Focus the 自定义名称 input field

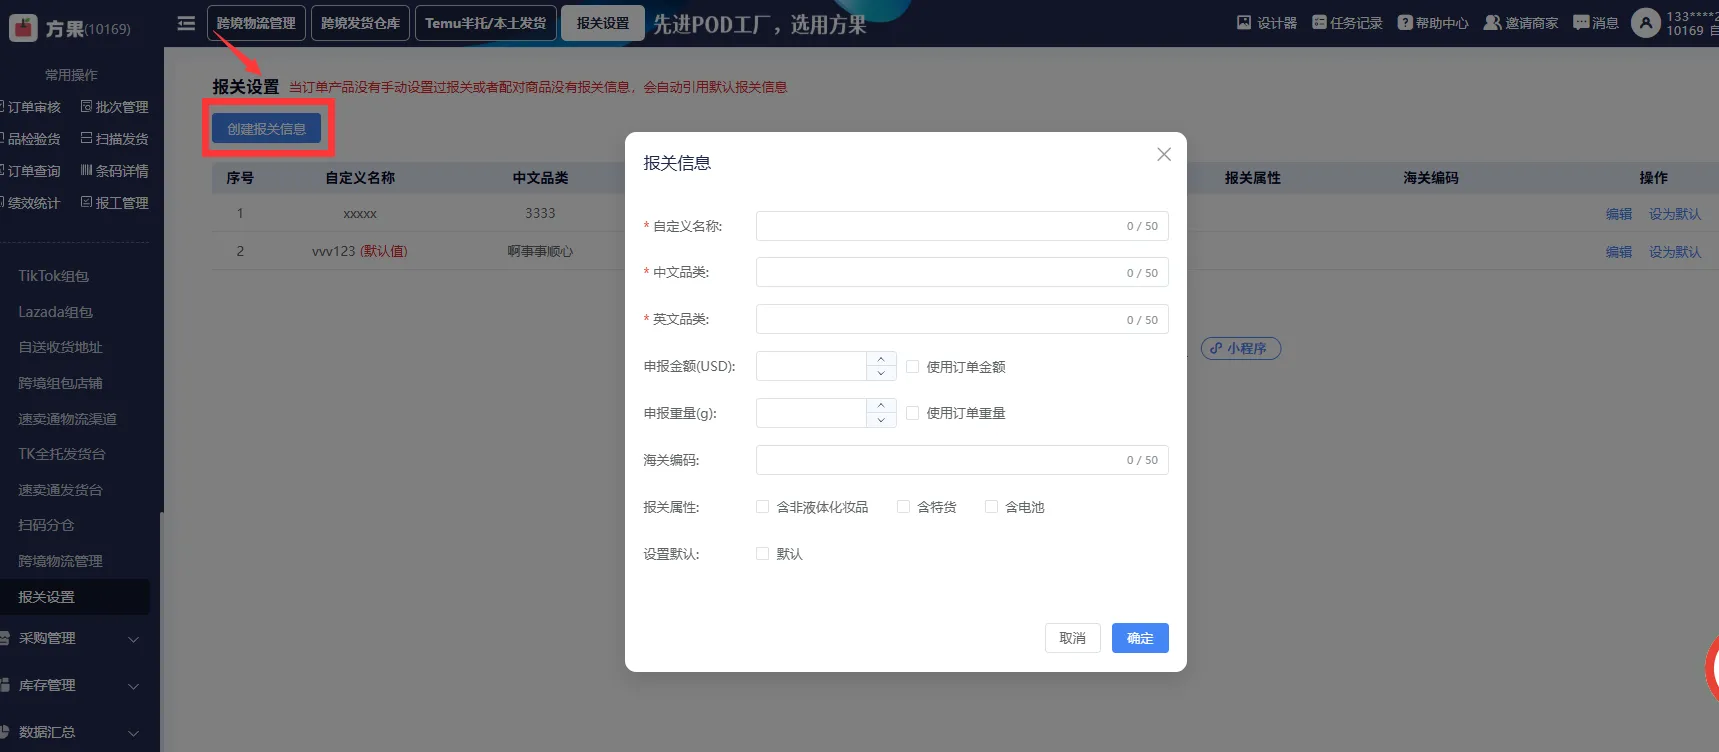tap(962, 226)
